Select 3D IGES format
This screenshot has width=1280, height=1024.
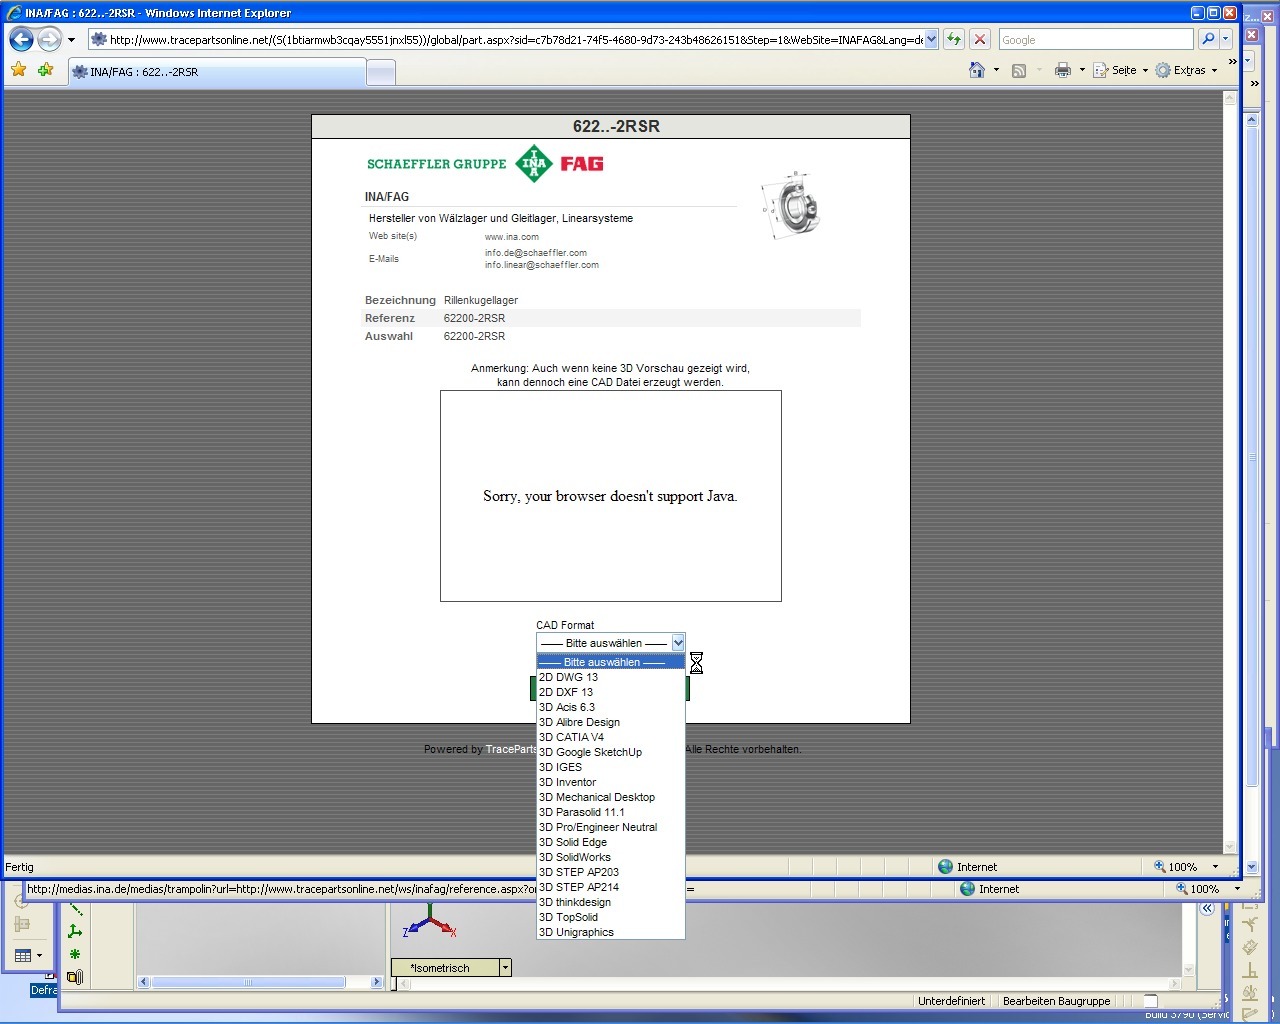pos(611,767)
